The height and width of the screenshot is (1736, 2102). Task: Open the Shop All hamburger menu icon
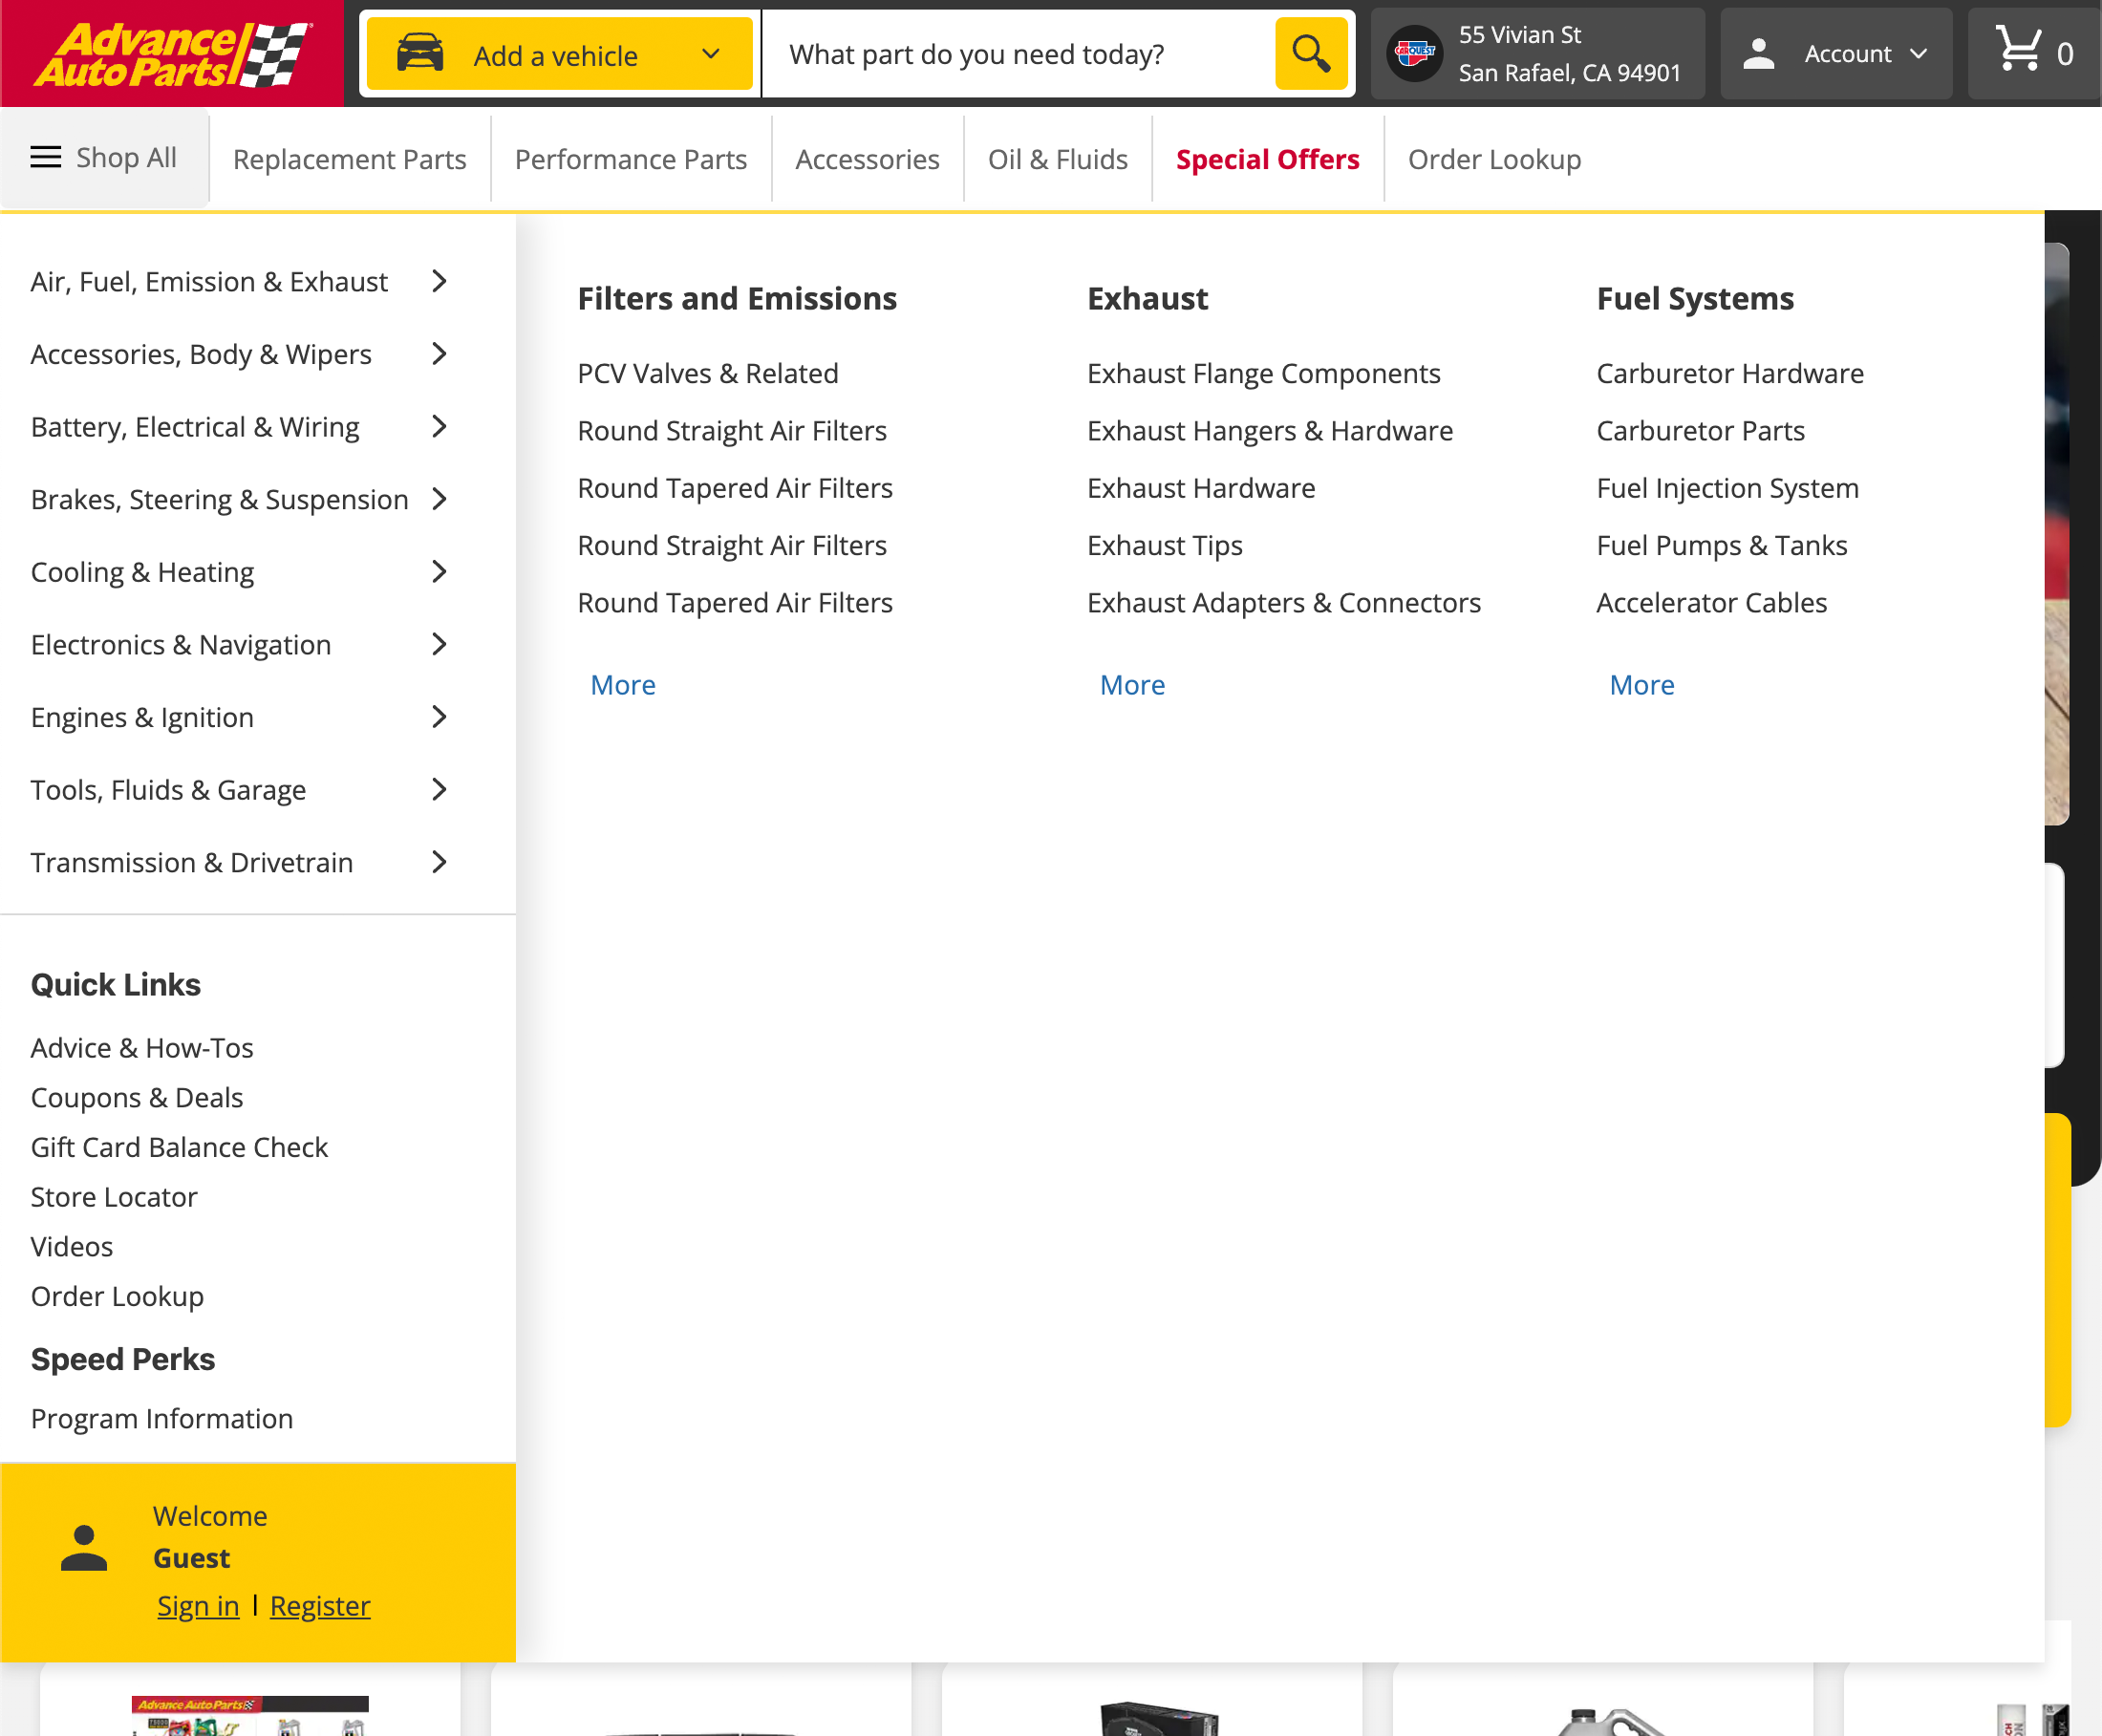(x=45, y=157)
